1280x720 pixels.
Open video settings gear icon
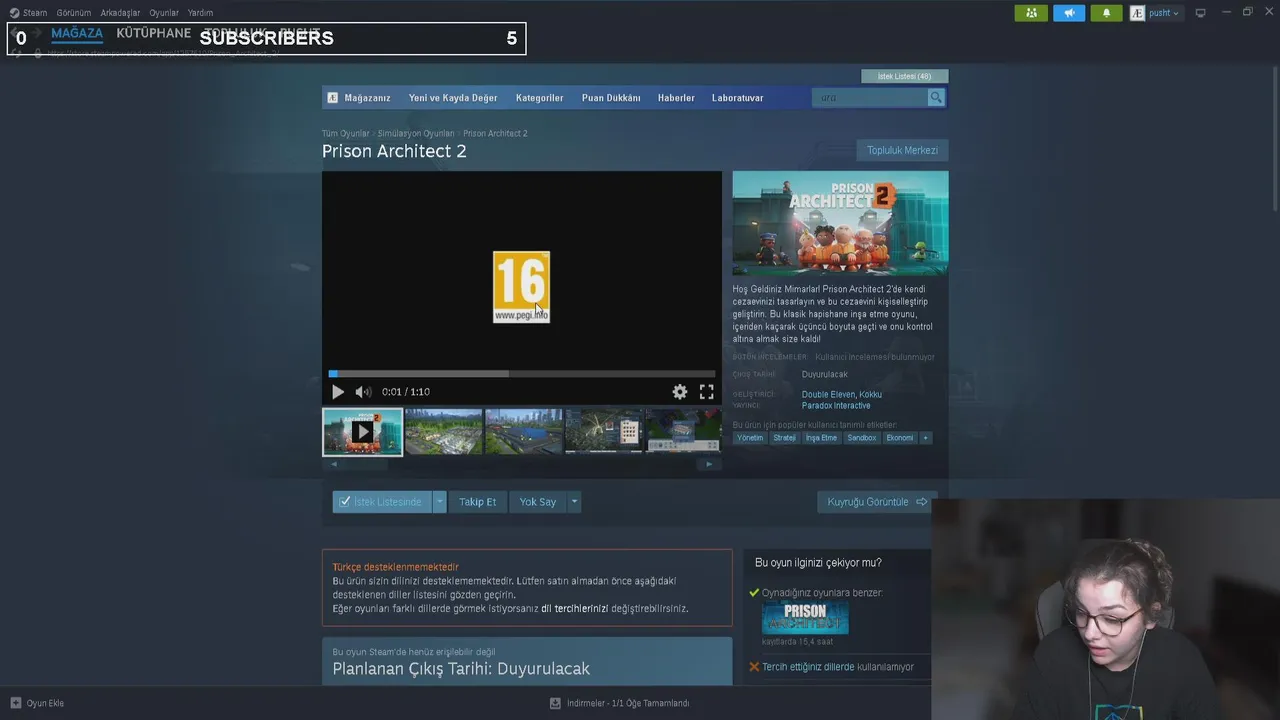pos(680,392)
